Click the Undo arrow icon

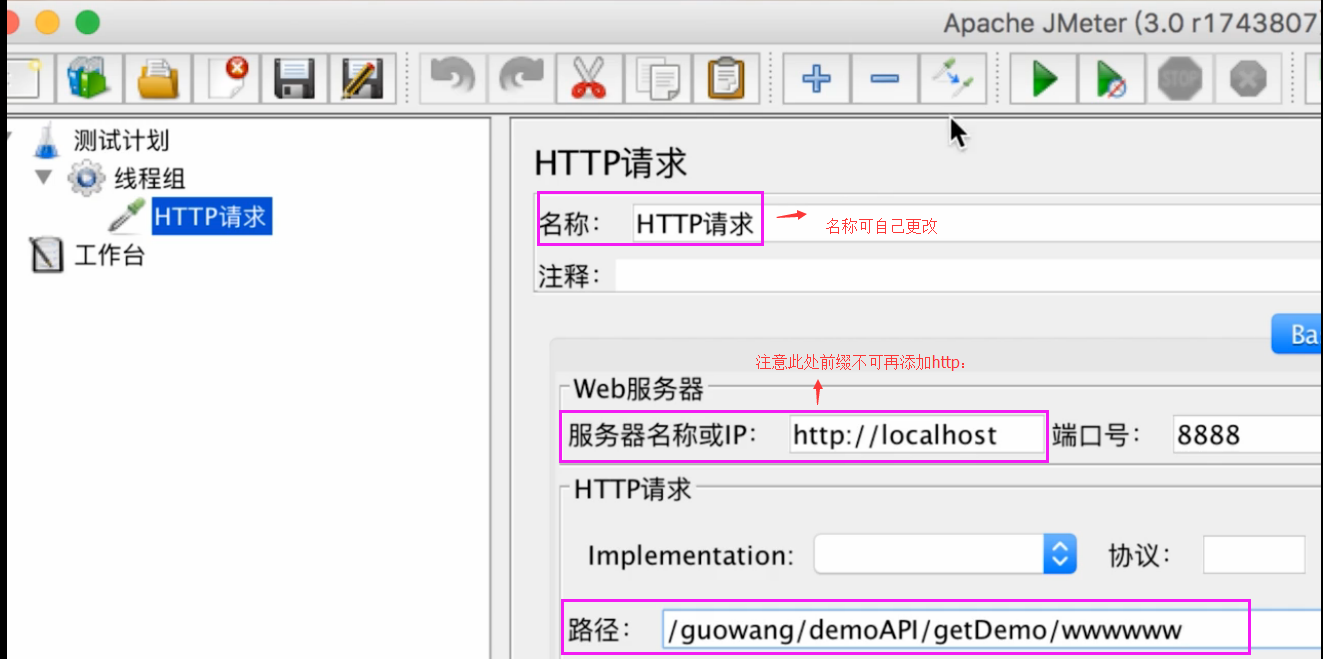[x=453, y=77]
